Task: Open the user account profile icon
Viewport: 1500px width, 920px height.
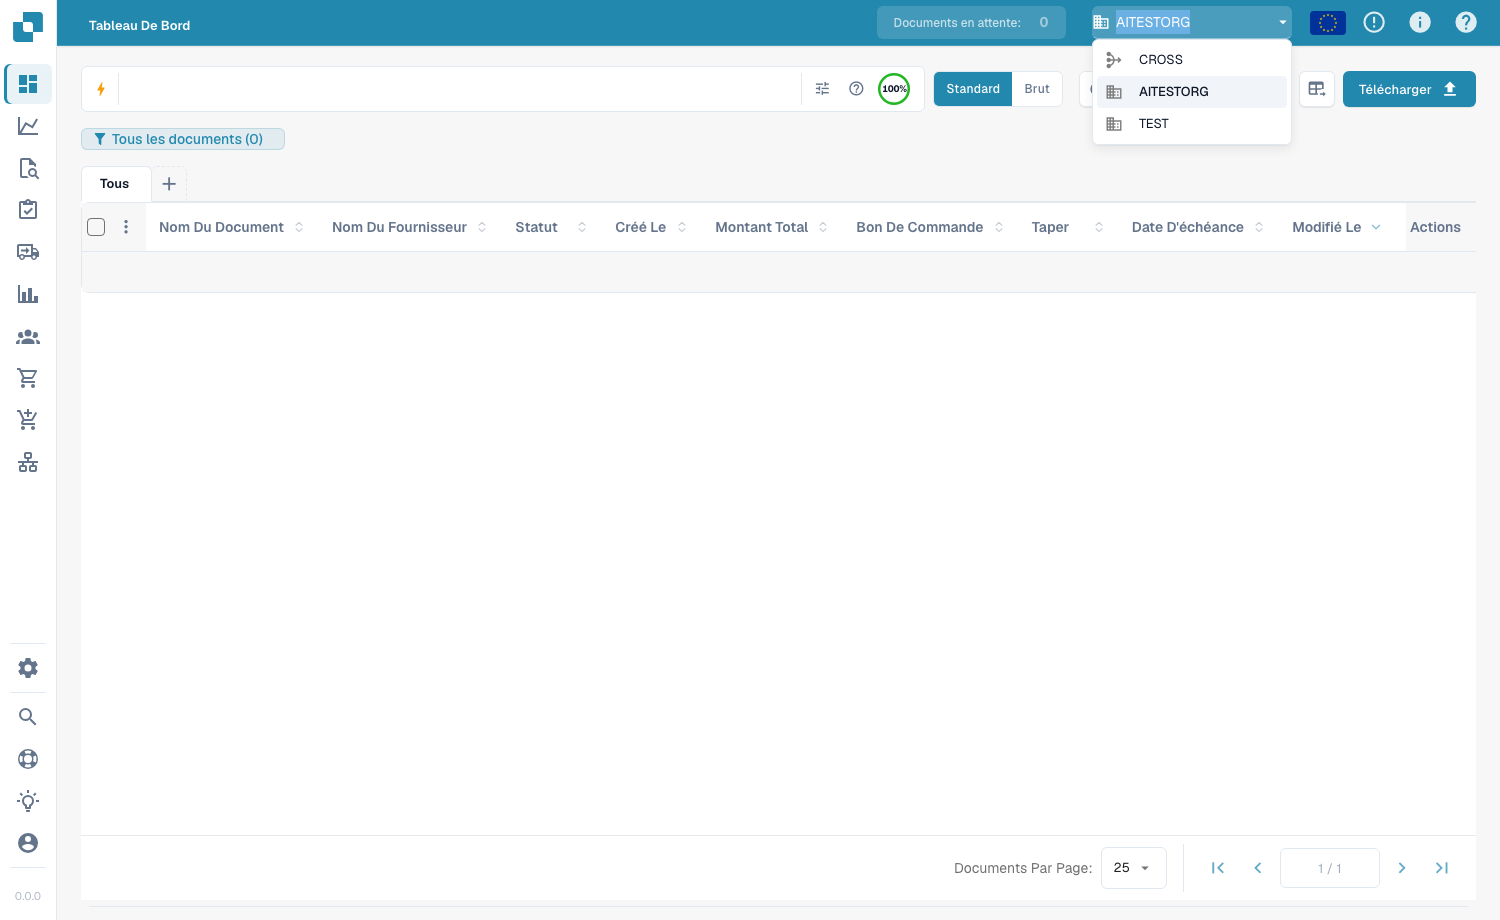Action: 28,843
